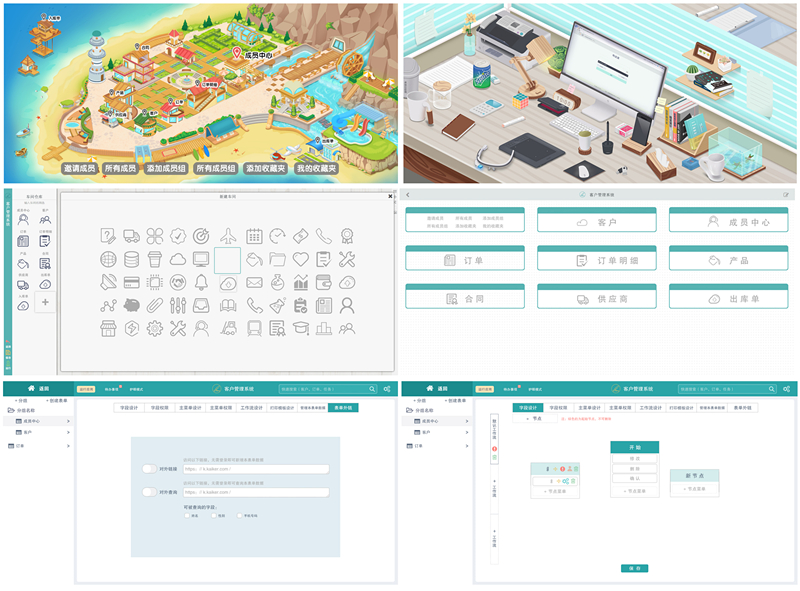Choose the piggy bank icon
This screenshot has height=591, width=800.
pos(132,305)
